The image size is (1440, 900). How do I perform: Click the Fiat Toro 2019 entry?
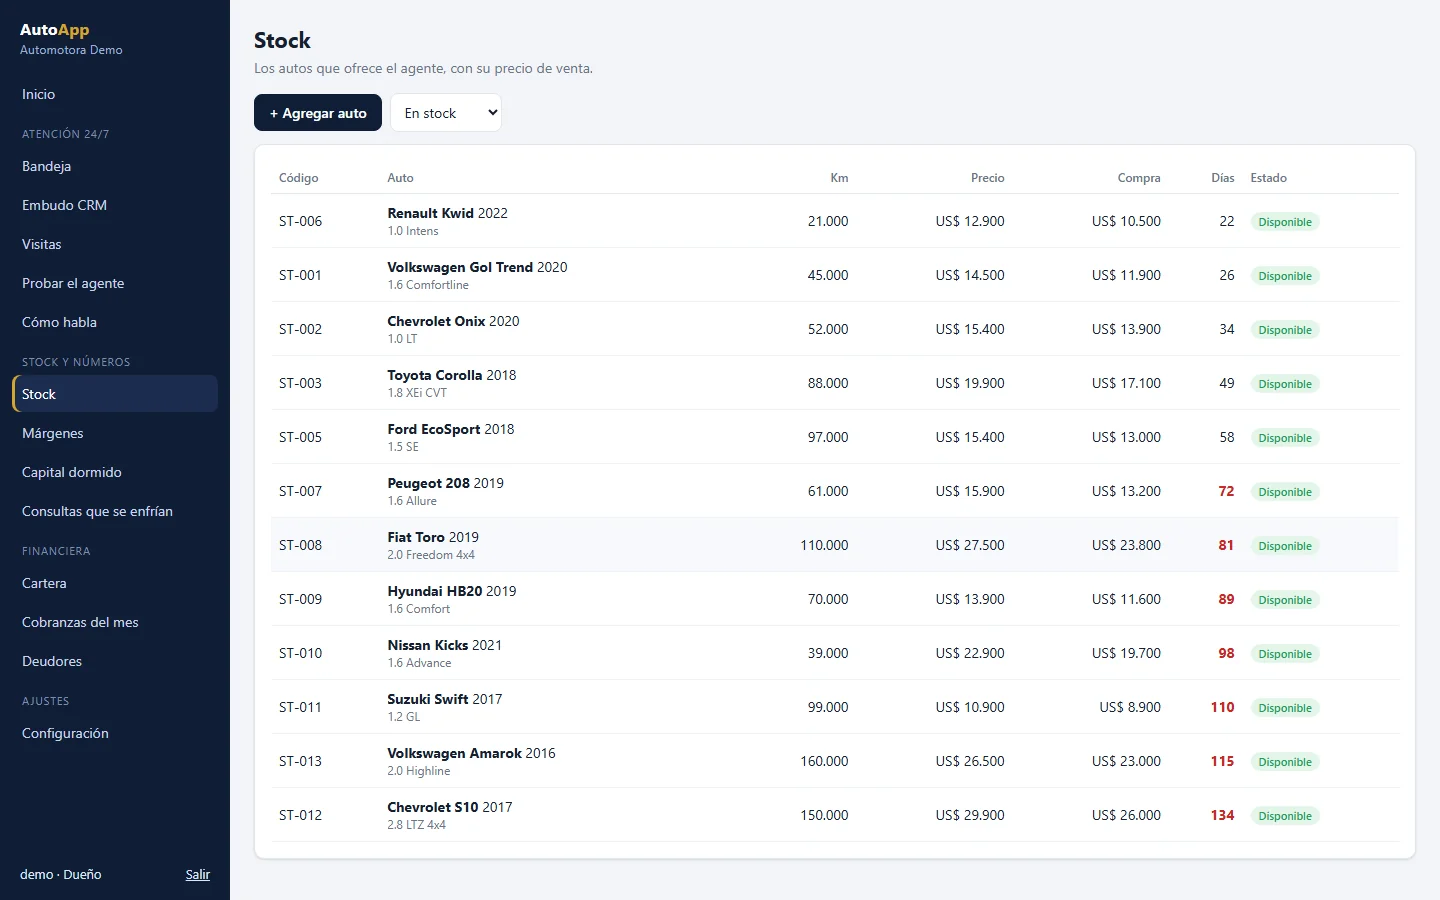[835, 545]
